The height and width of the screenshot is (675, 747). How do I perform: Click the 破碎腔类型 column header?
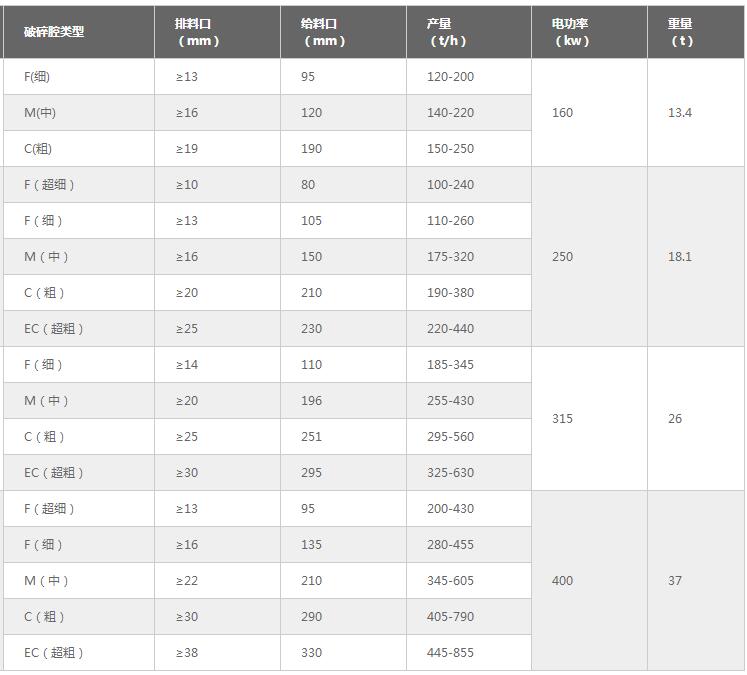pyautogui.click(x=55, y=32)
